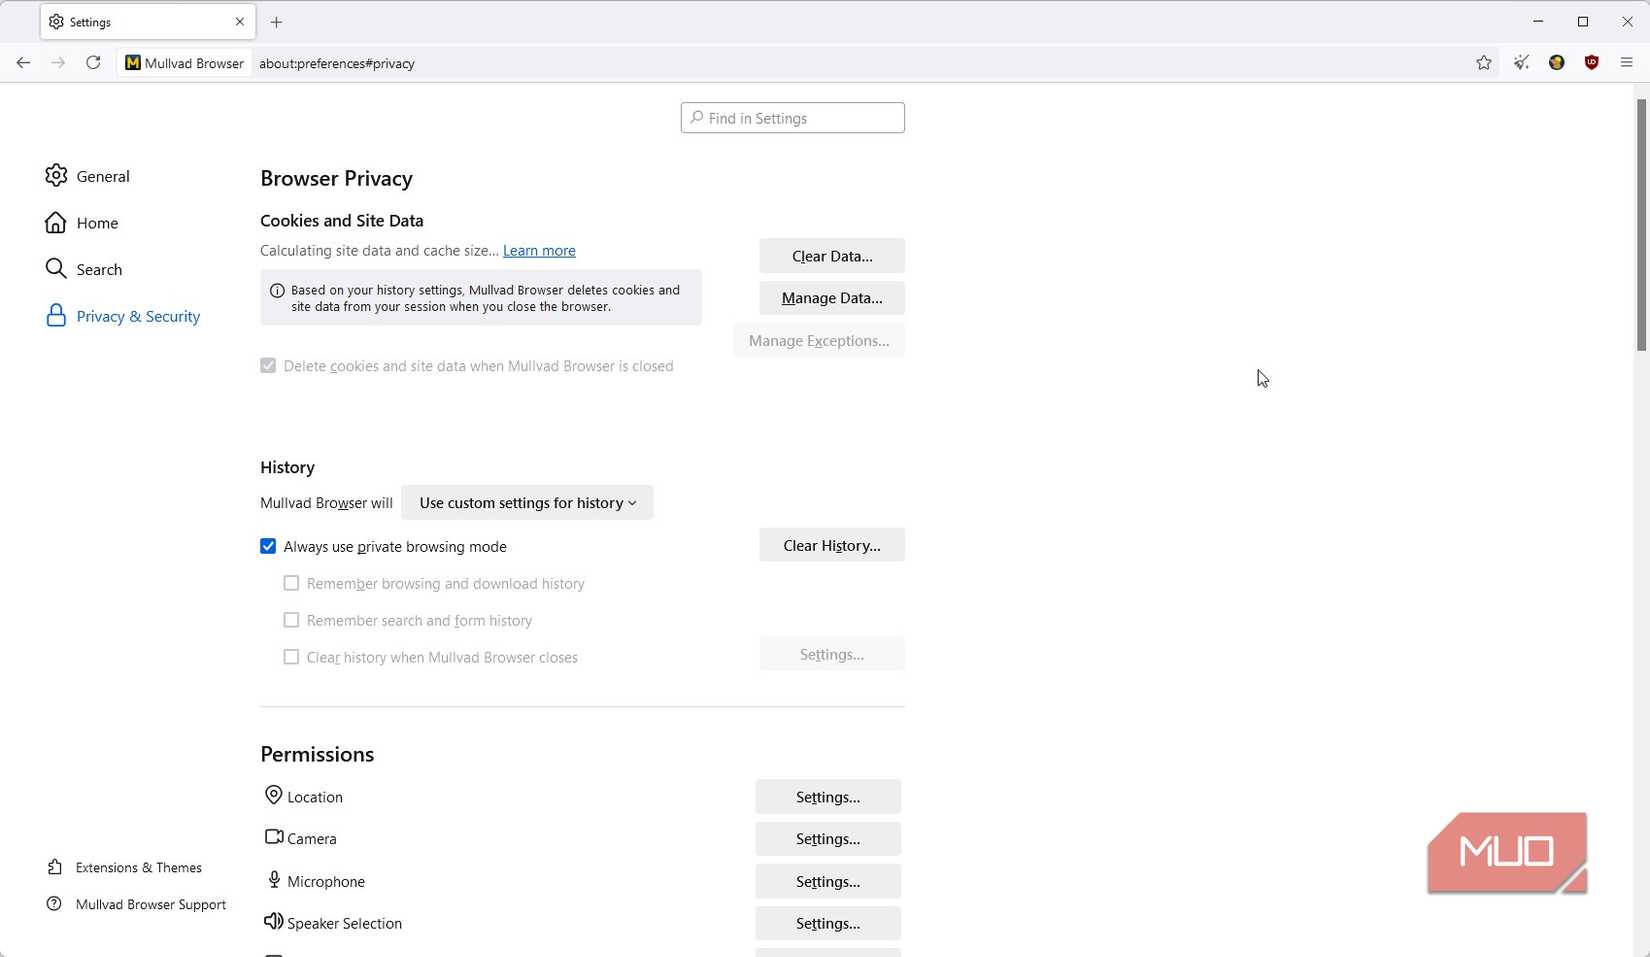The width and height of the screenshot is (1650, 957).
Task: Focus the Find in Settings search box
Action: 793,118
